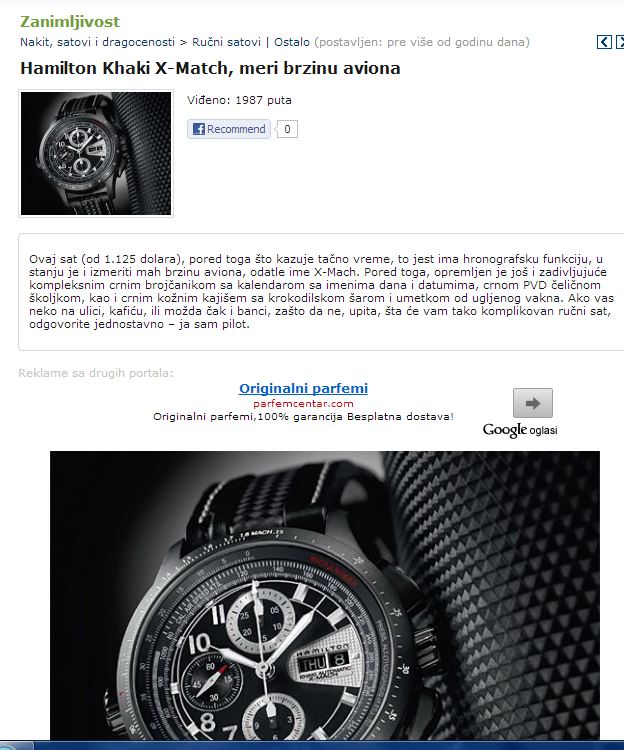Visit parfemcentar.com ad URL

[x=303, y=403]
